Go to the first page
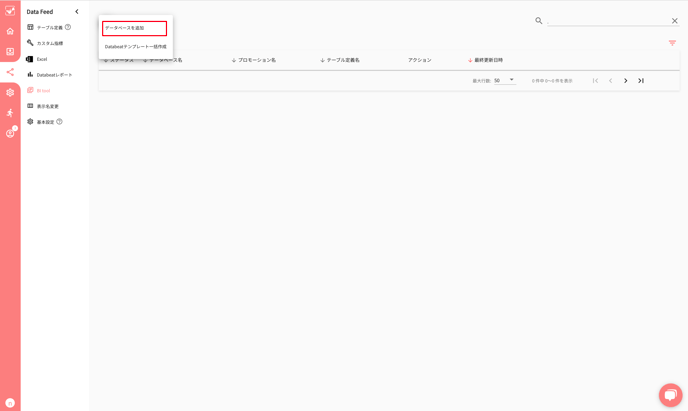688x411 pixels. click(595, 81)
